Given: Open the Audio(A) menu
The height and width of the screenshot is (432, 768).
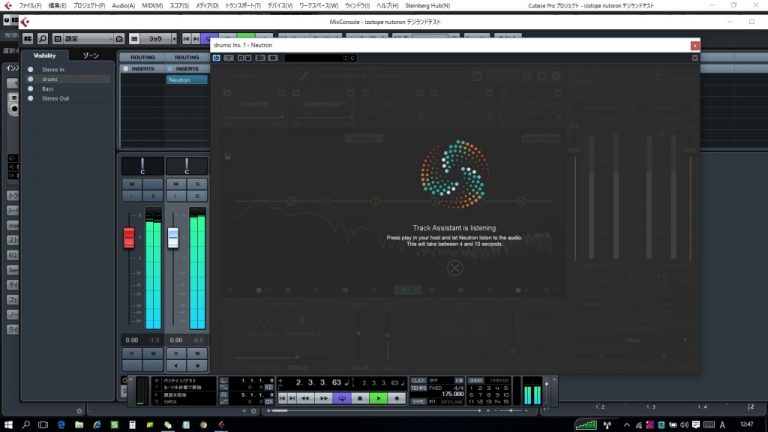Looking at the screenshot, I should tap(123, 5).
